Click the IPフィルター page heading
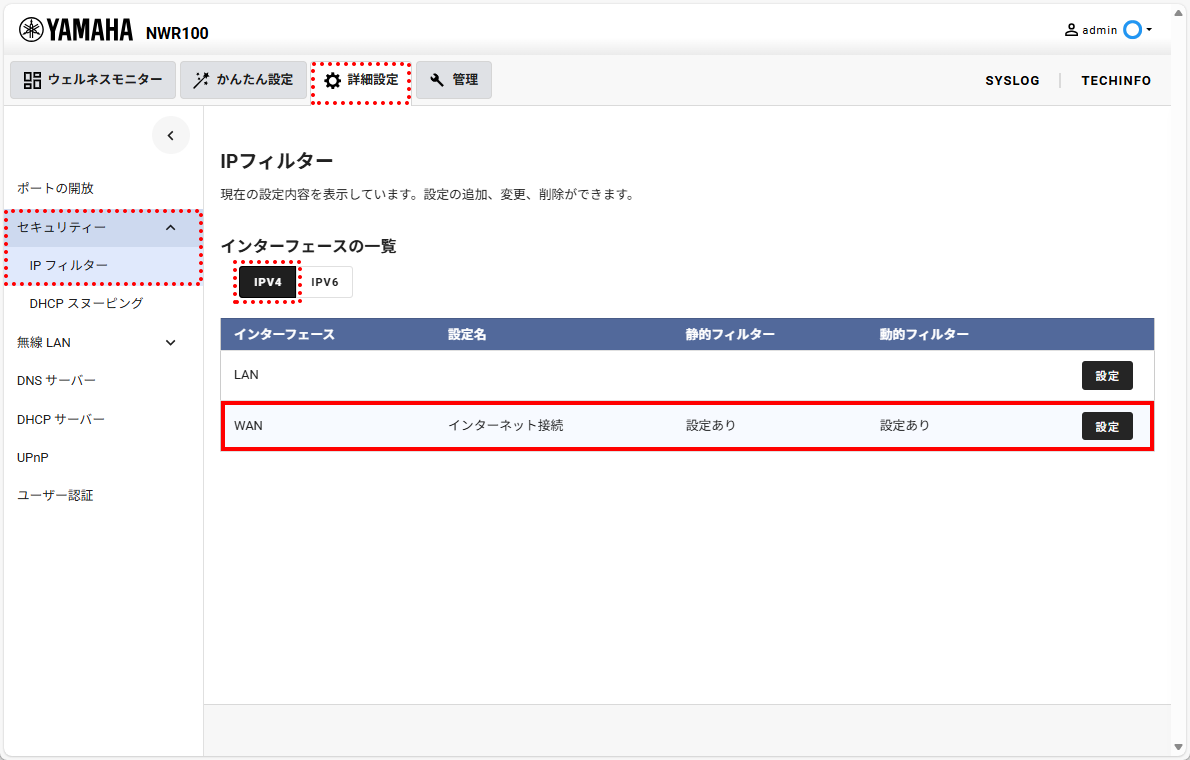 coord(277,161)
